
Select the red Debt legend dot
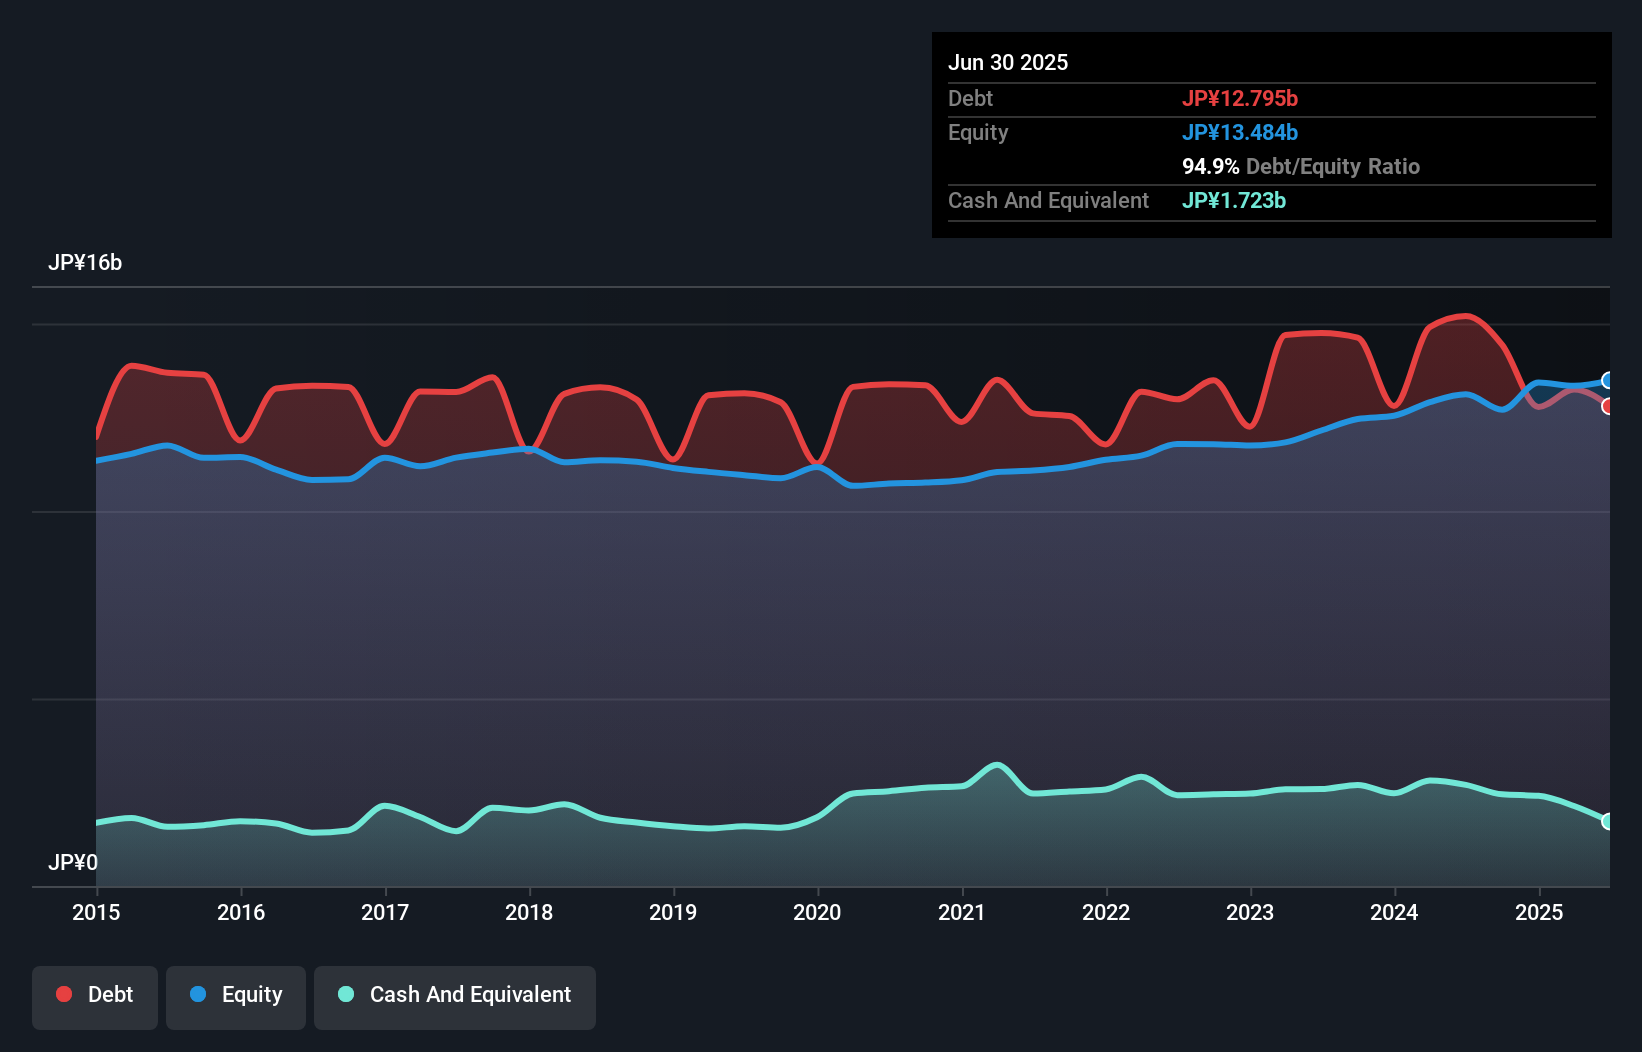[63, 994]
